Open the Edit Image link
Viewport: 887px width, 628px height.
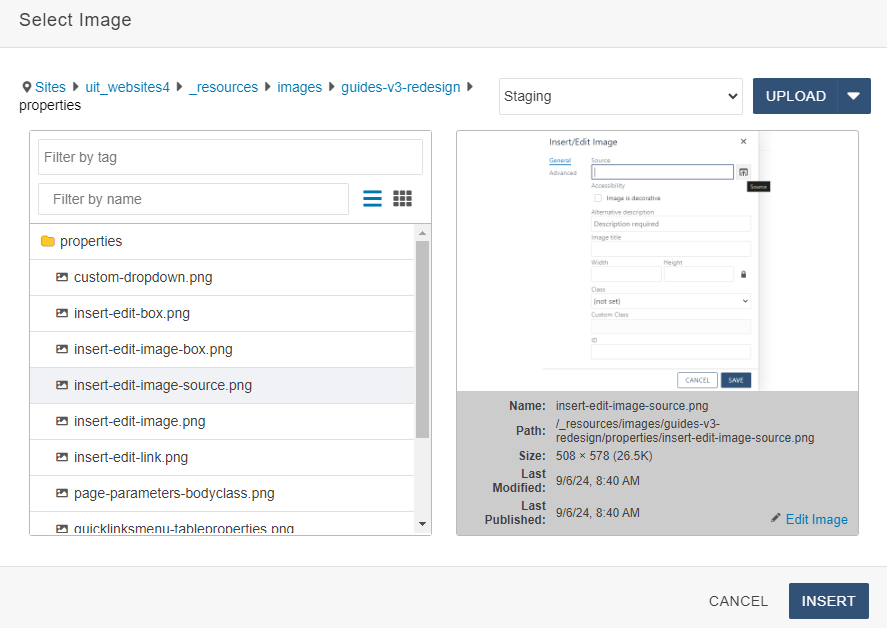pyautogui.click(x=816, y=519)
